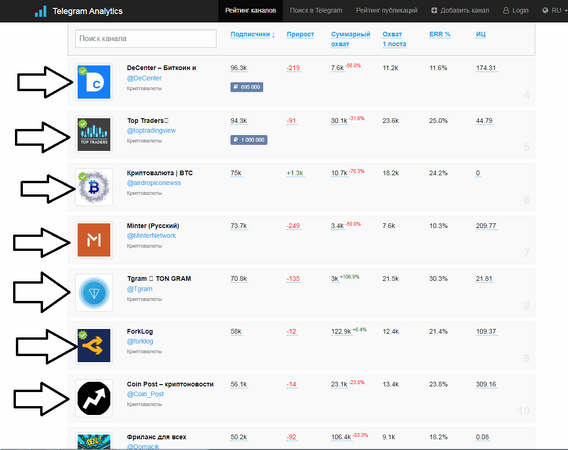Click DeCenter – Биткоин и title
Viewport: 568px width, 450px height.
161,68
